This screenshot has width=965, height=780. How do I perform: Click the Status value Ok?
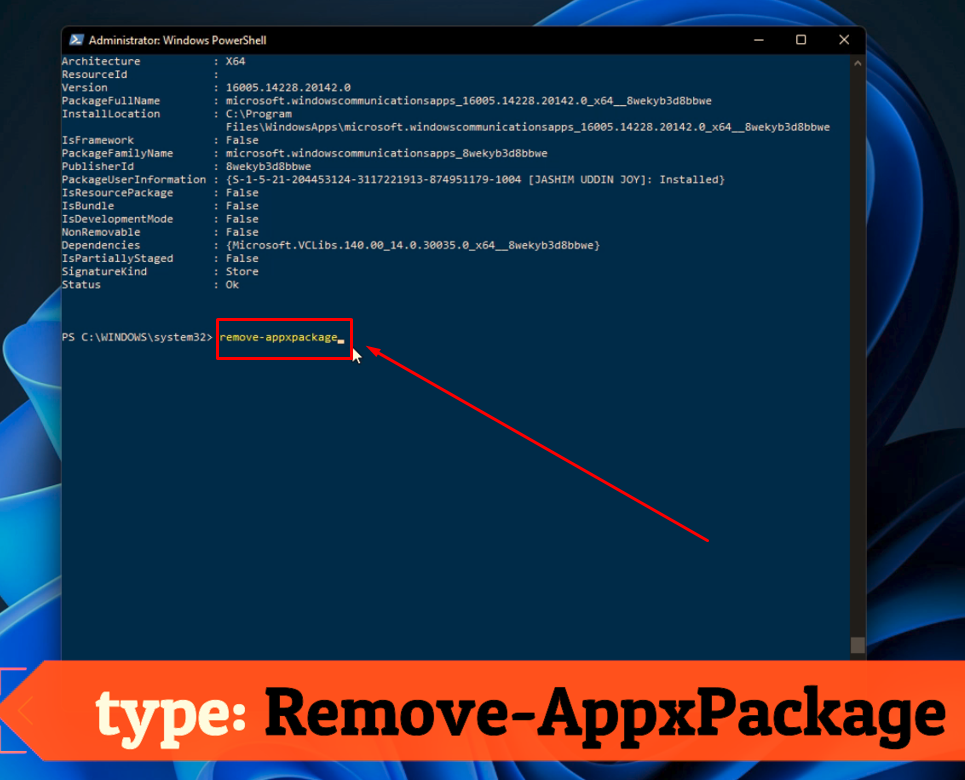pyautogui.click(x=232, y=284)
